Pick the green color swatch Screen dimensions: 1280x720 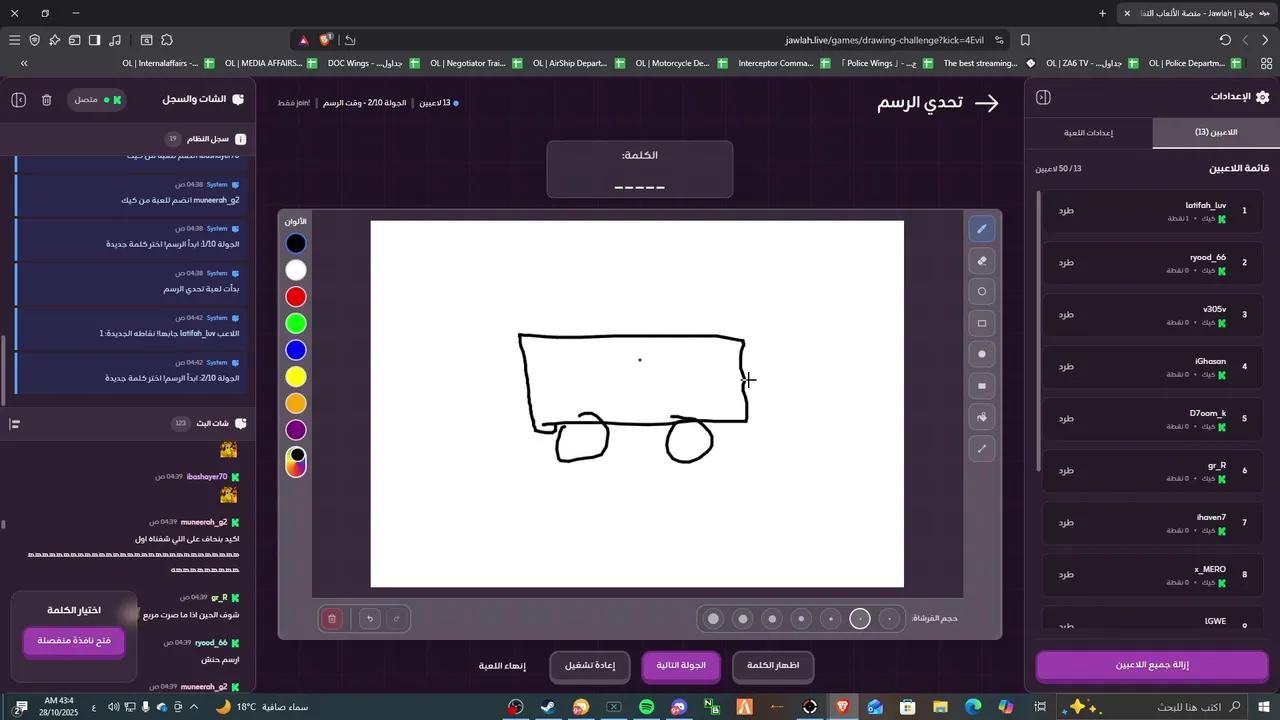click(296, 324)
